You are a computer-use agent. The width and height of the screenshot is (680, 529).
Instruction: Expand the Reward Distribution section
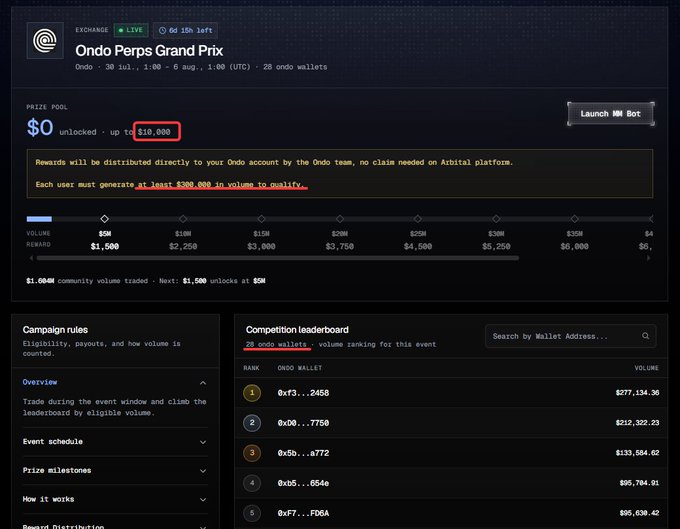pyautogui.click(x=115, y=526)
